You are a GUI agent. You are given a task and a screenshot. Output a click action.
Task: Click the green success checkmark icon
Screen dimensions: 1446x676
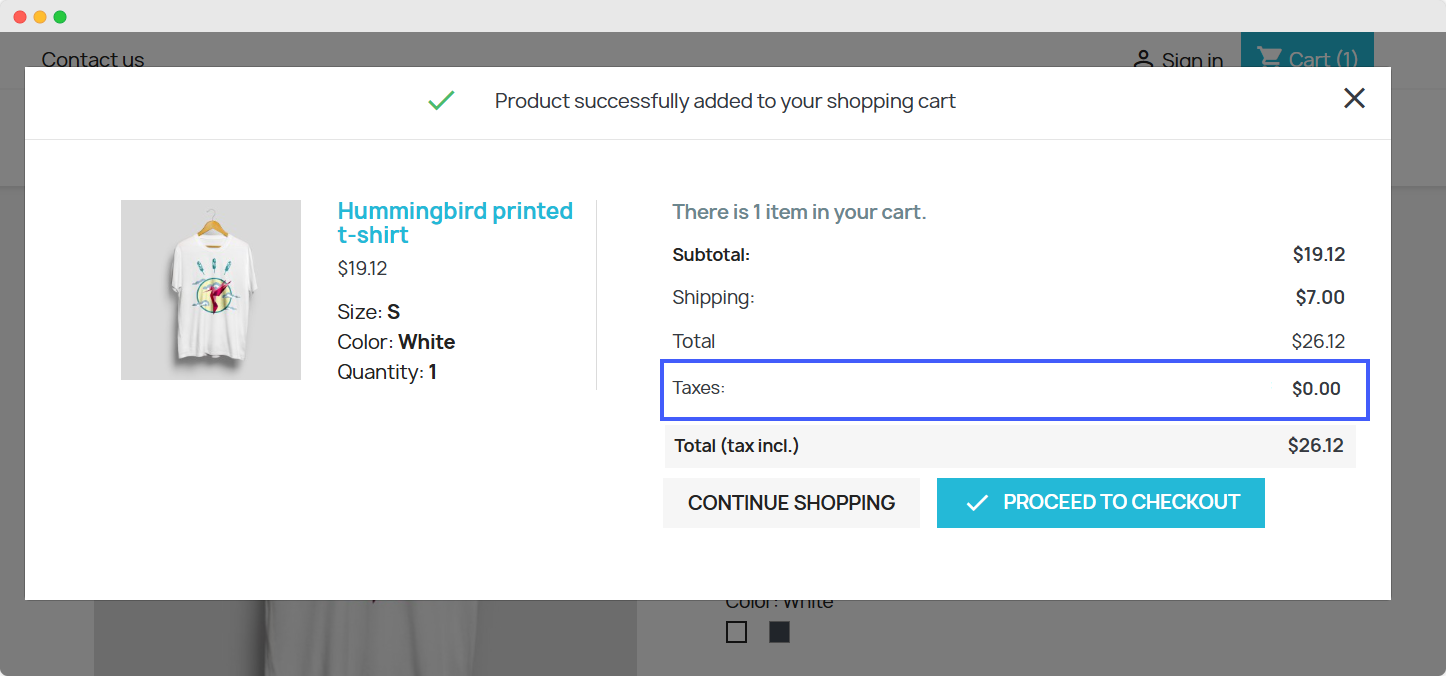[441, 100]
